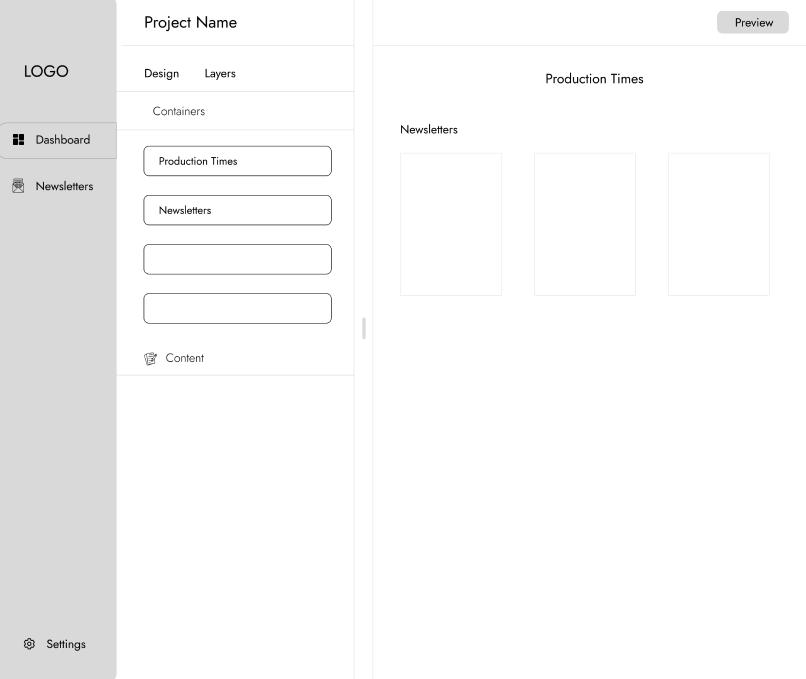This screenshot has width=806, height=679.
Task: Click the Production Times heading on canvas
Action: tap(594, 78)
